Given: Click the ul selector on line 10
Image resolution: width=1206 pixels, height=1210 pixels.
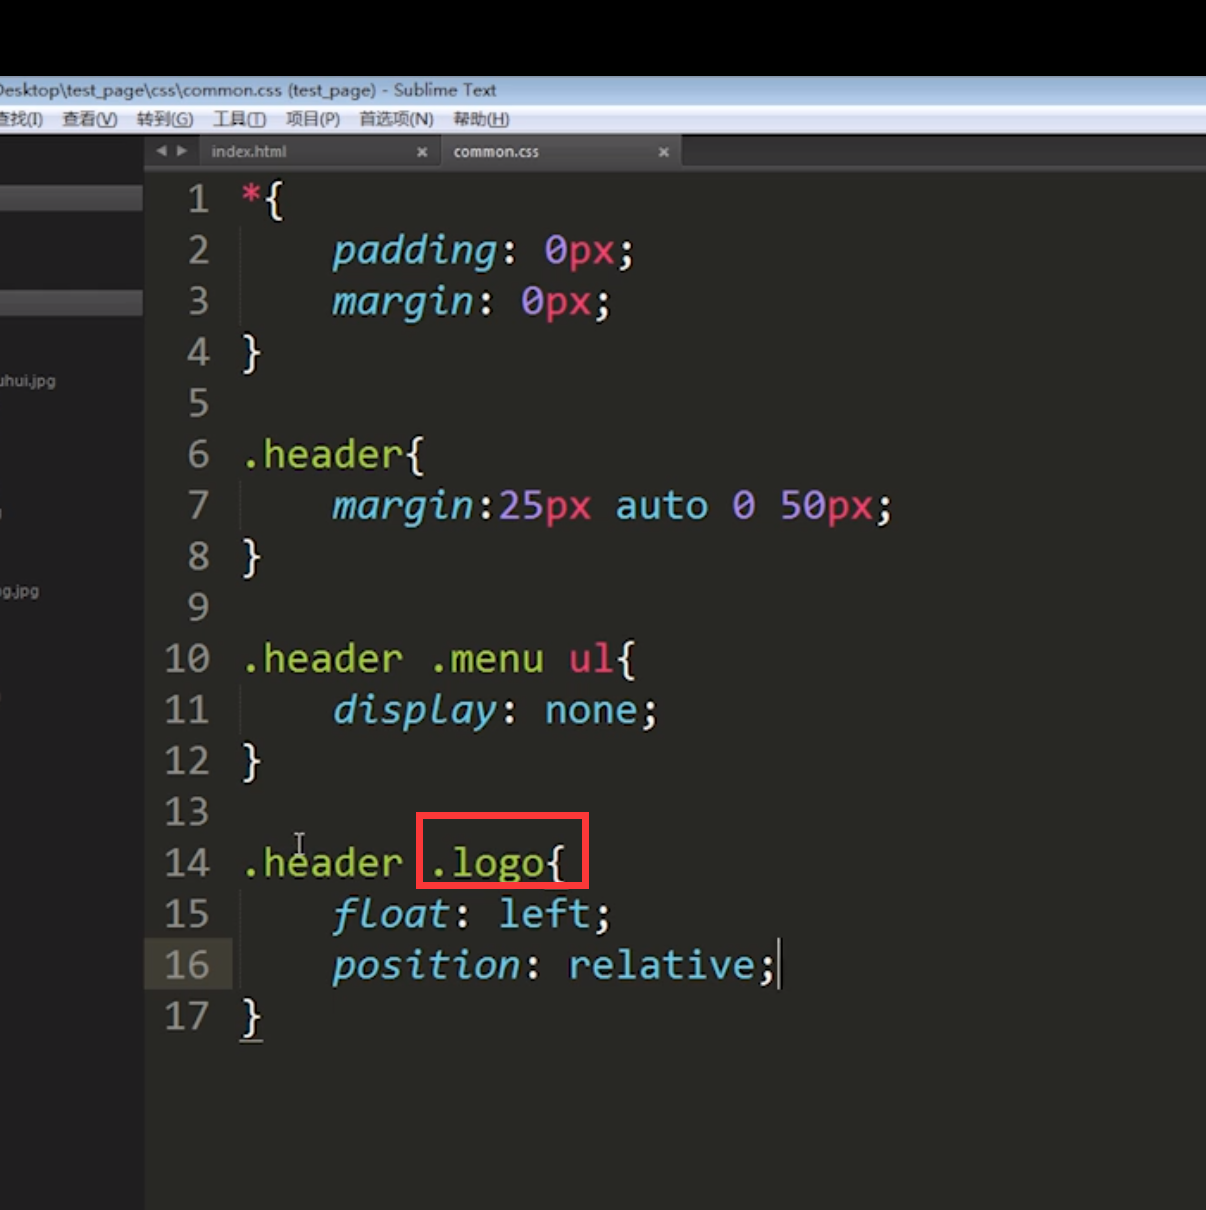Looking at the screenshot, I should (x=590, y=658).
